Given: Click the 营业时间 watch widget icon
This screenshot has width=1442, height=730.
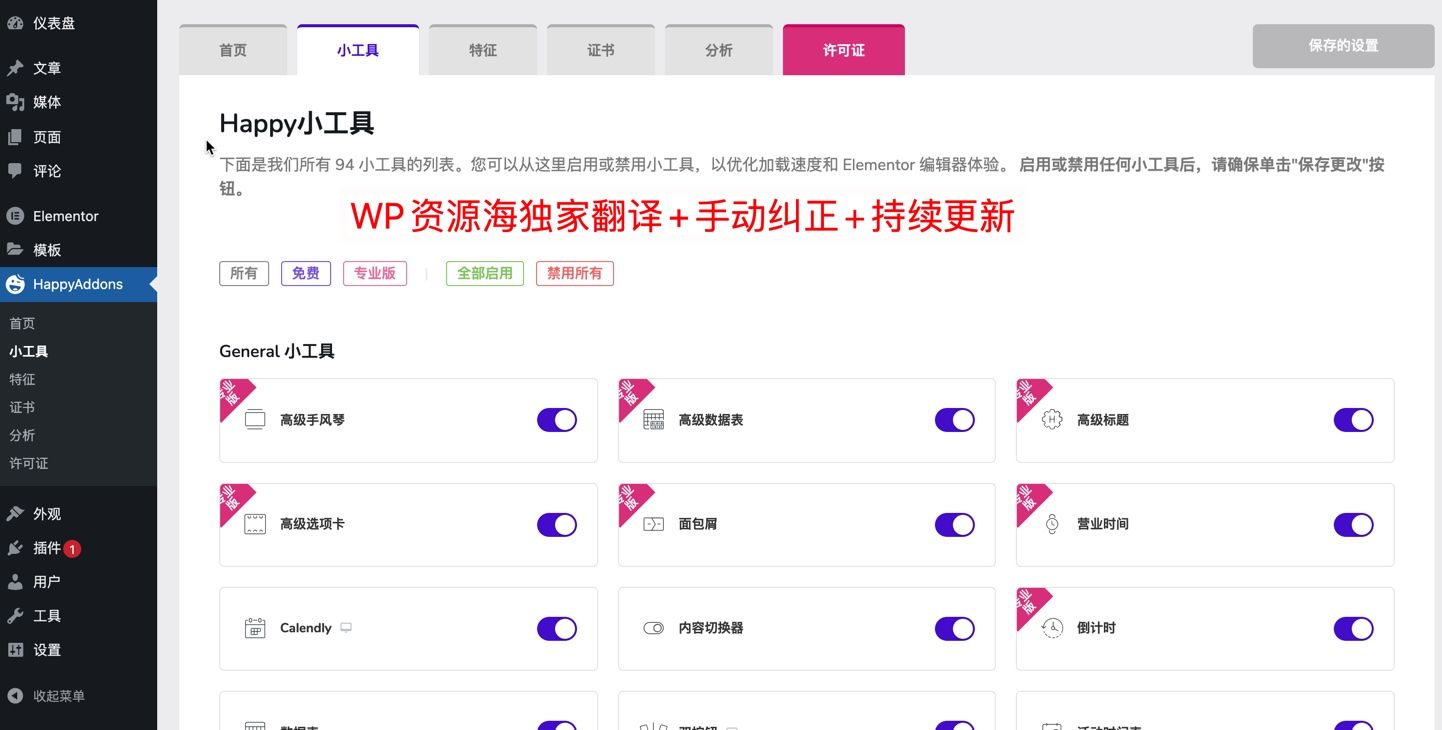Looking at the screenshot, I should (x=1052, y=524).
